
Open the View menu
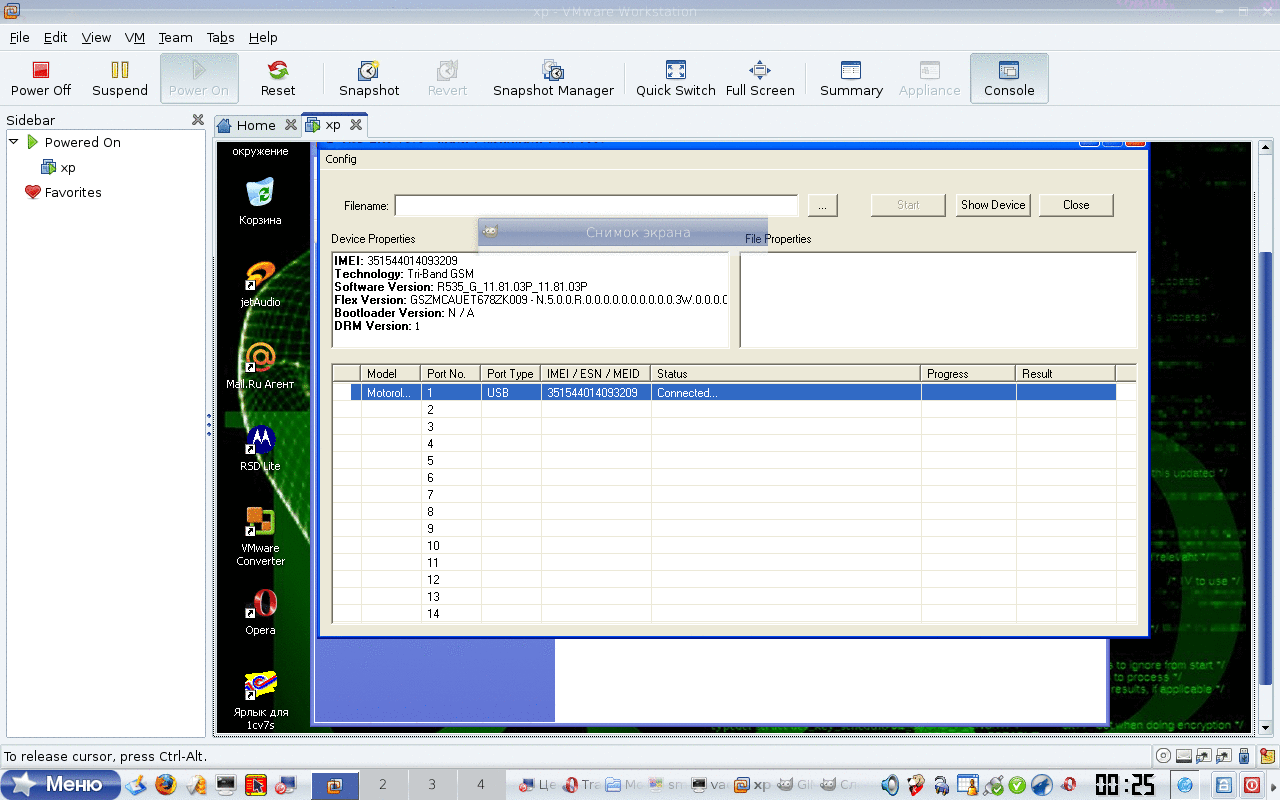coord(96,37)
